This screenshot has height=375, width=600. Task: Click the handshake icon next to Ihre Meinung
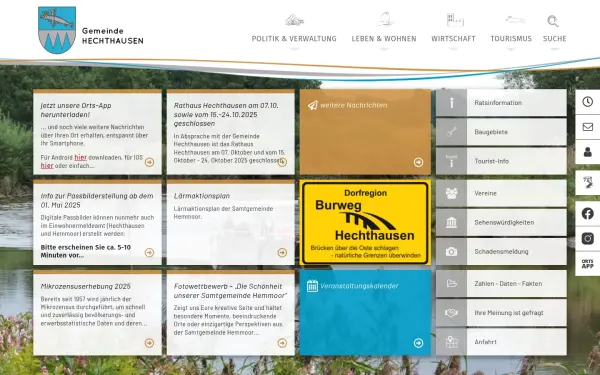[x=452, y=313]
